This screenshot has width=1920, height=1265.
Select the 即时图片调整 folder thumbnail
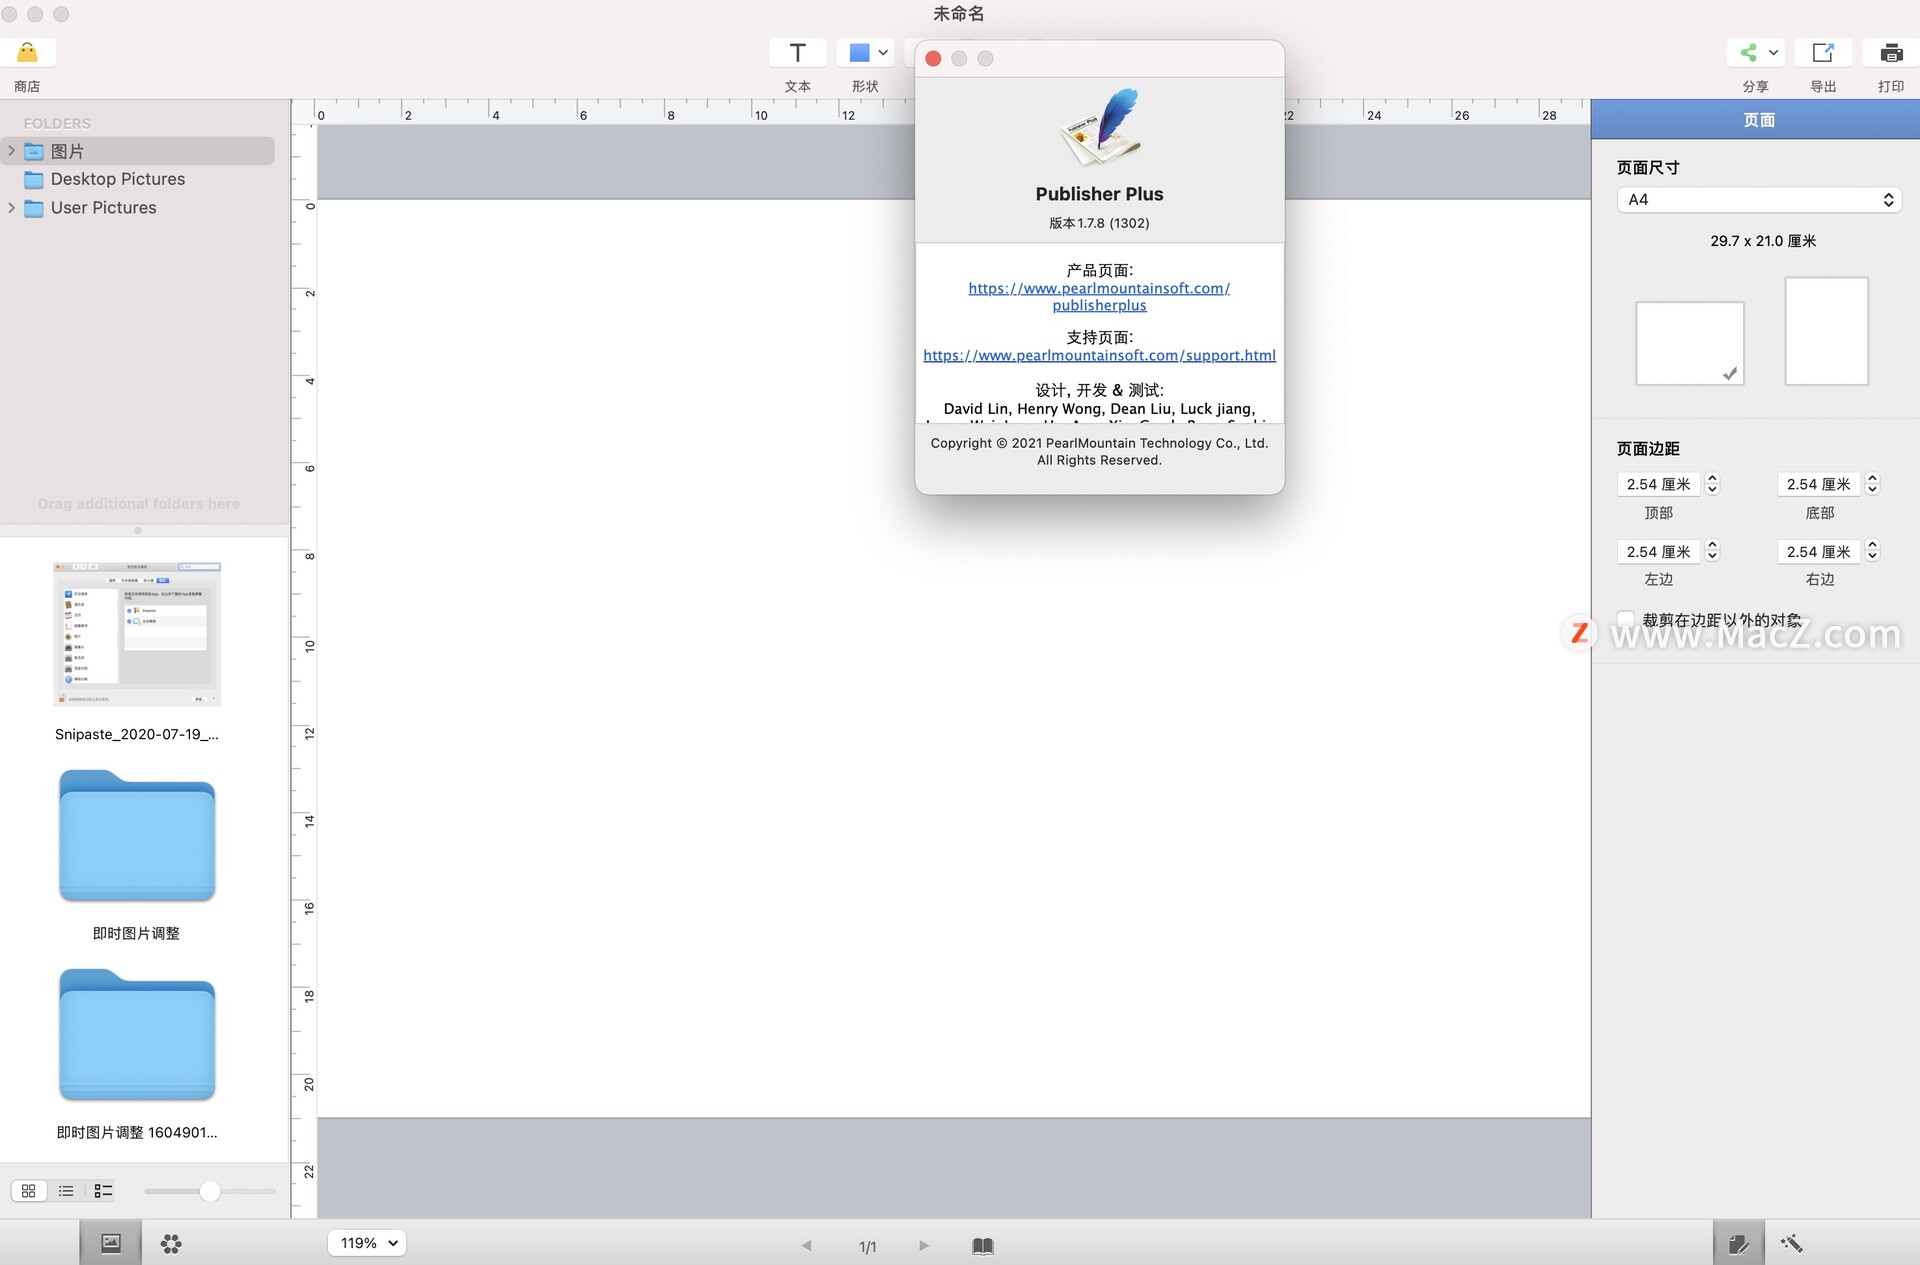[x=137, y=836]
